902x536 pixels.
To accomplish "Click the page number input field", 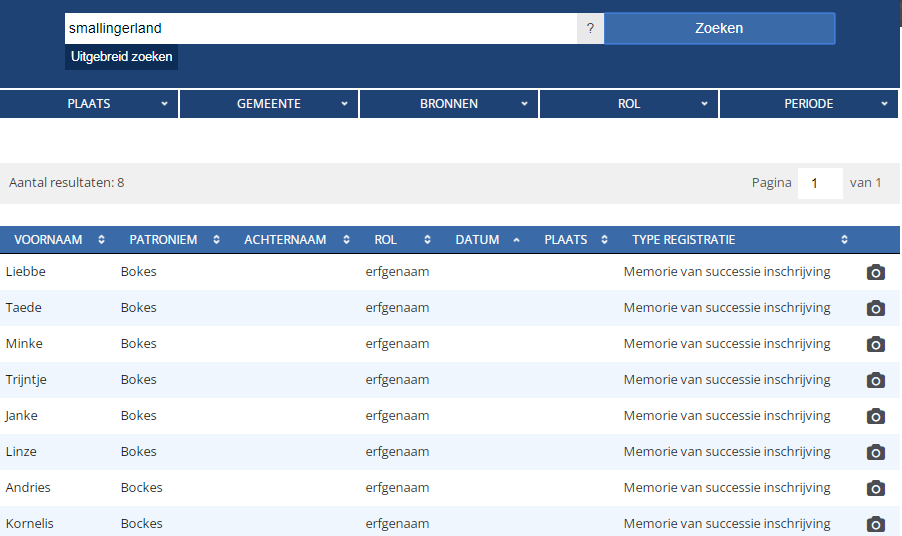I will [x=820, y=184].
